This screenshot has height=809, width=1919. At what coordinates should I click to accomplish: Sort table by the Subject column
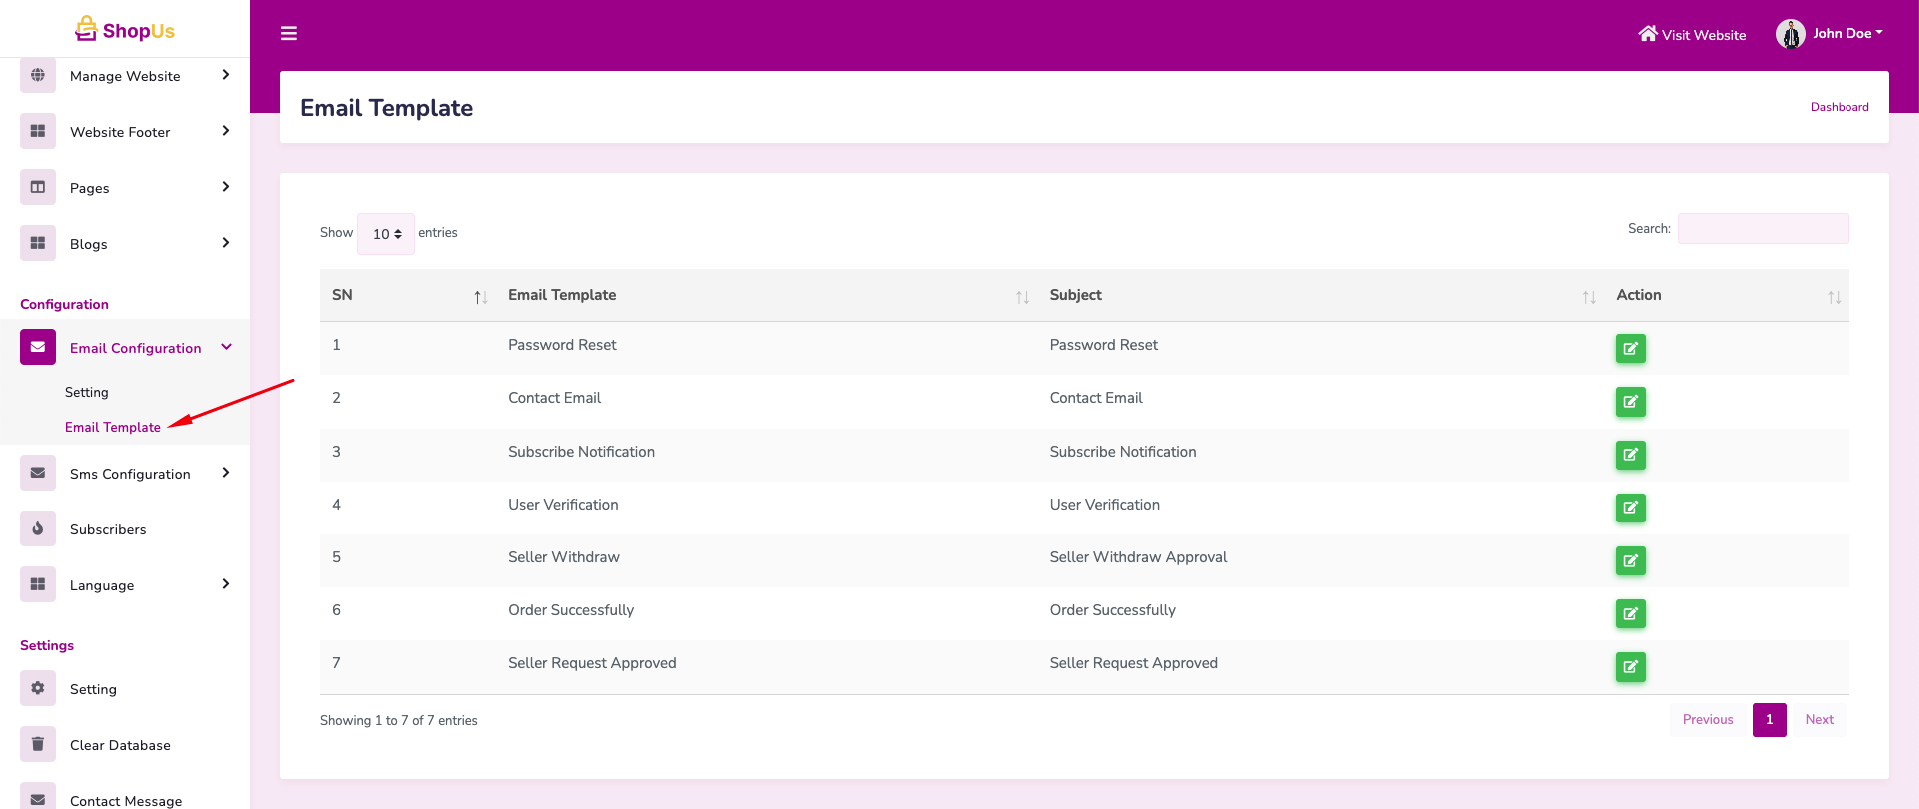click(1076, 295)
